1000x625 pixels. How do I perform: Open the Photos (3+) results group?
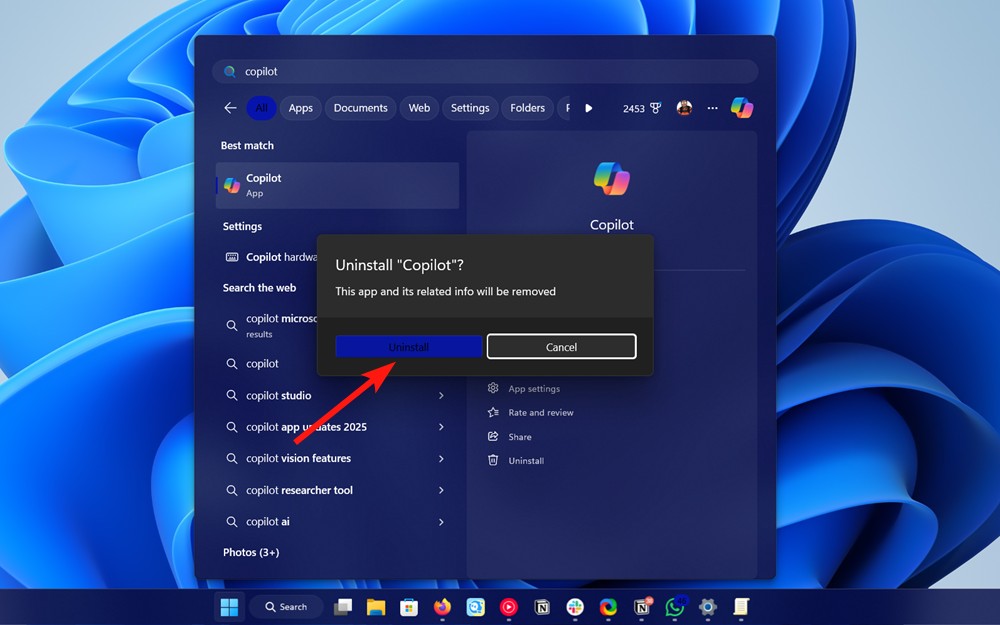(x=251, y=552)
